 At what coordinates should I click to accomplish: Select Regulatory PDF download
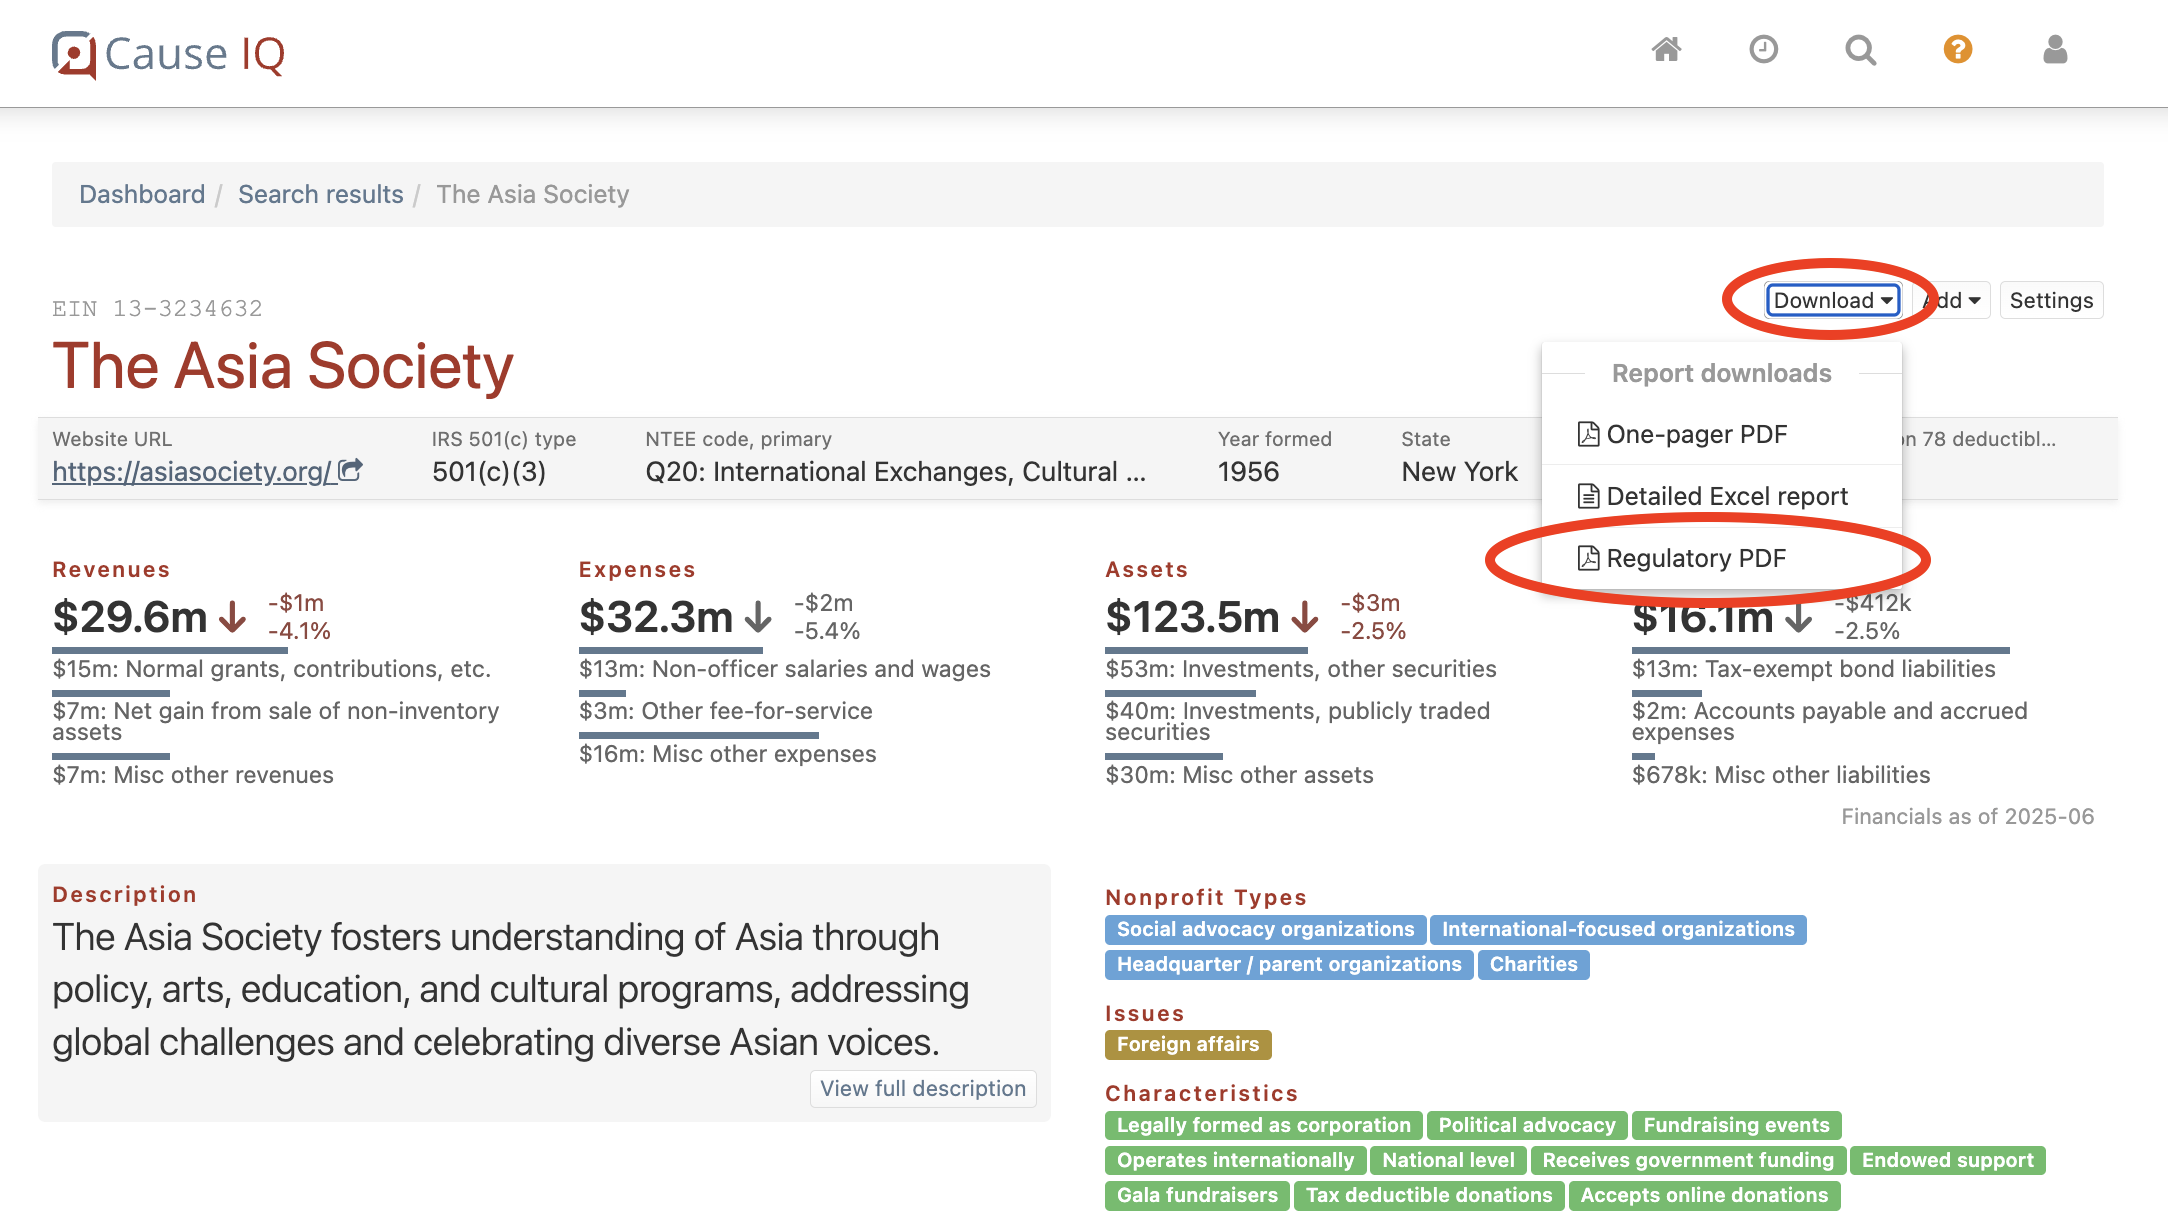tap(1722, 558)
